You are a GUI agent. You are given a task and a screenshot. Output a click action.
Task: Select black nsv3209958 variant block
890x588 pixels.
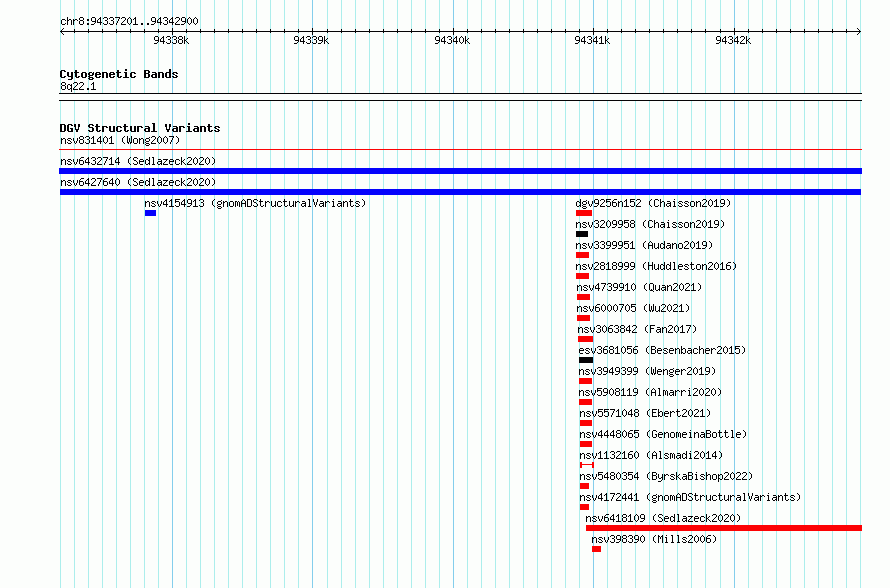[582, 234]
